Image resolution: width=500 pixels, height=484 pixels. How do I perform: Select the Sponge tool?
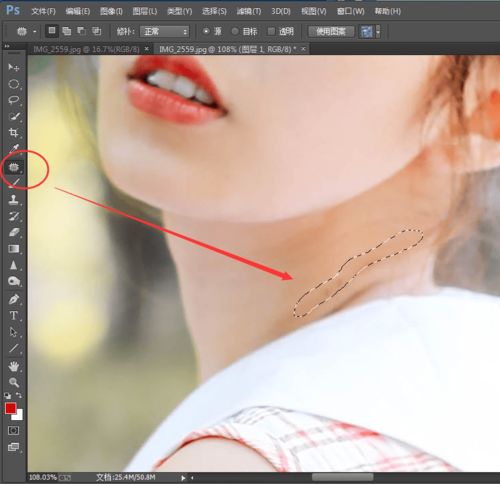[x=14, y=281]
